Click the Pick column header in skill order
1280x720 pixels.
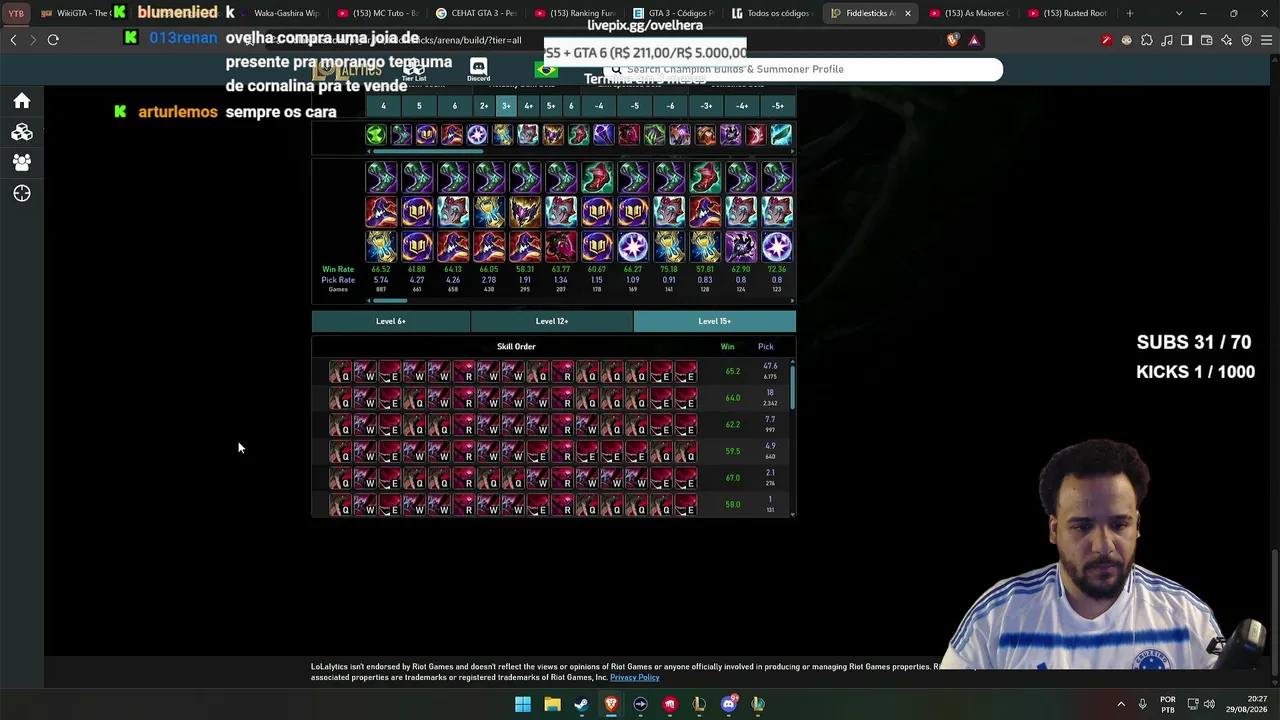click(766, 347)
